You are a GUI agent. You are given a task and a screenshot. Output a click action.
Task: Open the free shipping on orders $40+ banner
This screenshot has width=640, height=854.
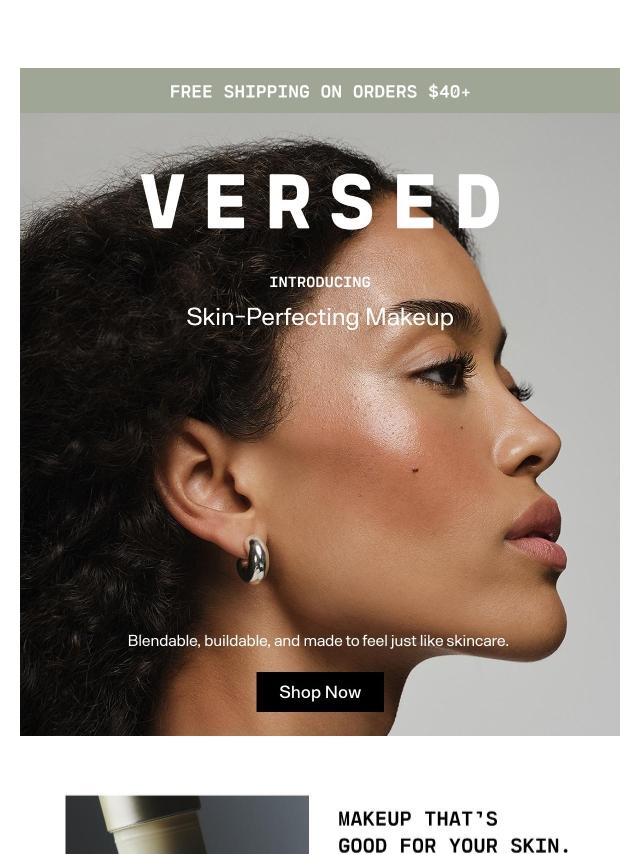tap(320, 91)
